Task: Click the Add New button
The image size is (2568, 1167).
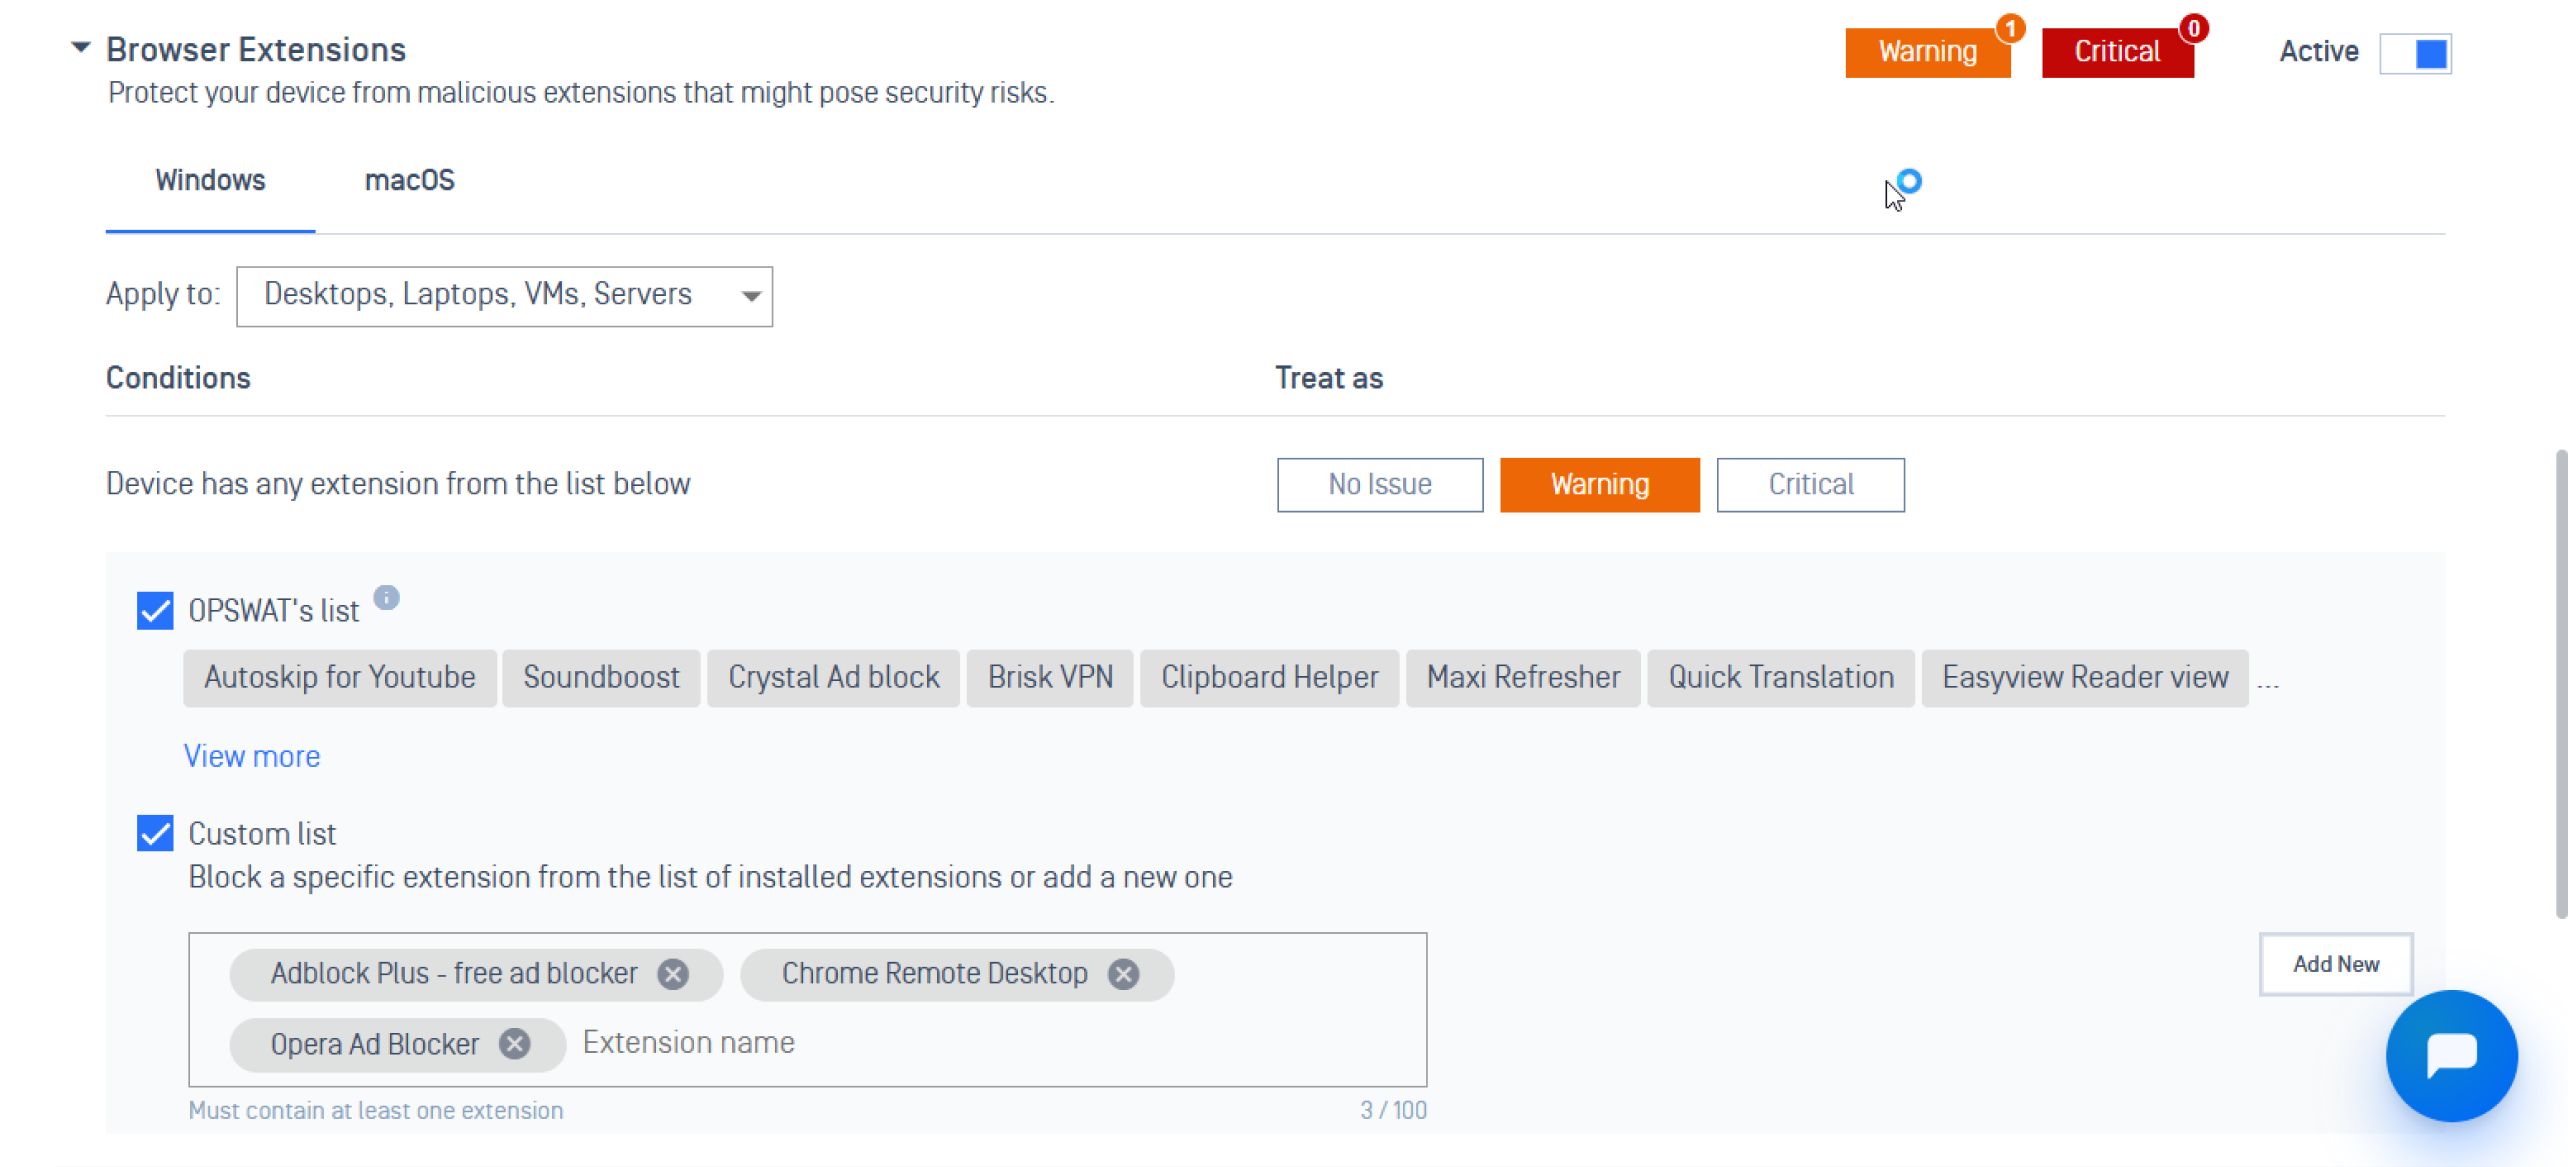Action: pyautogui.click(x=2335, y=964)
